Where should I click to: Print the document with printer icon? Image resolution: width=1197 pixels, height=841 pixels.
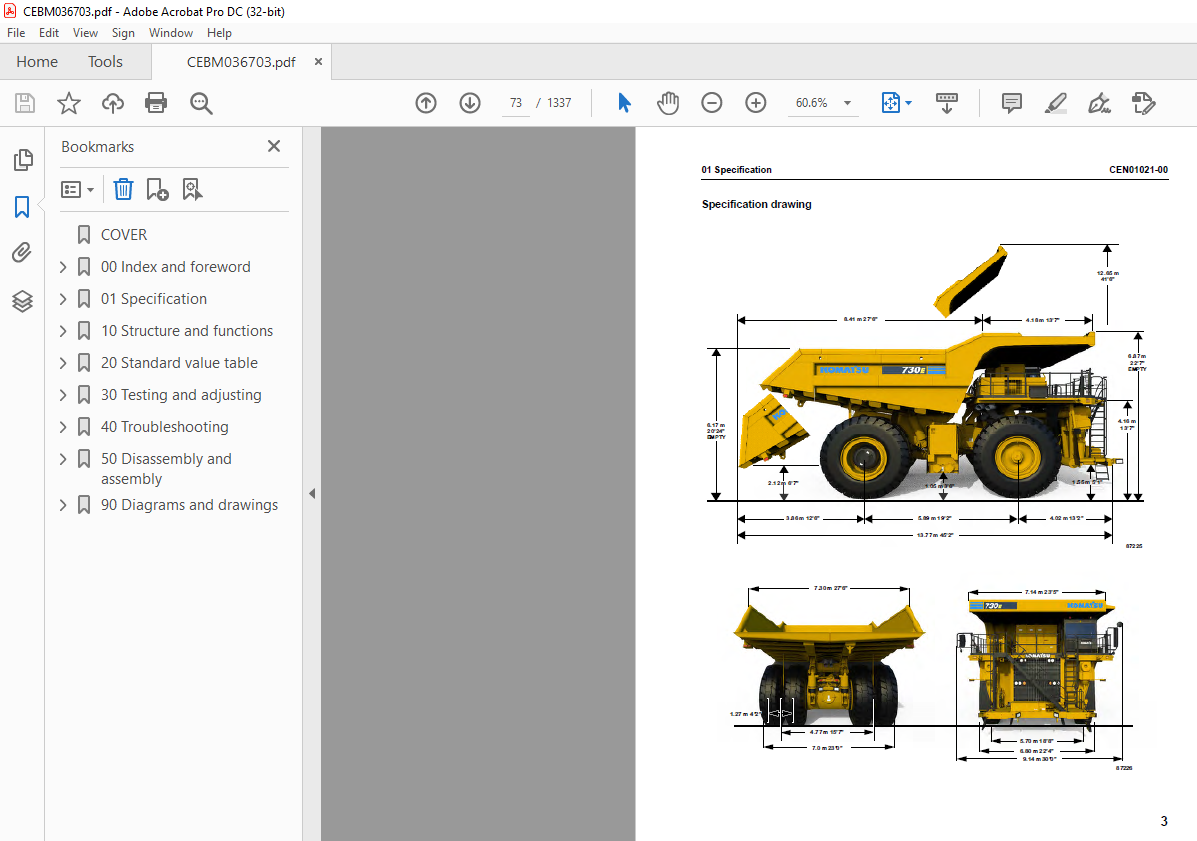pyautogui.click(x=156, y=103)
